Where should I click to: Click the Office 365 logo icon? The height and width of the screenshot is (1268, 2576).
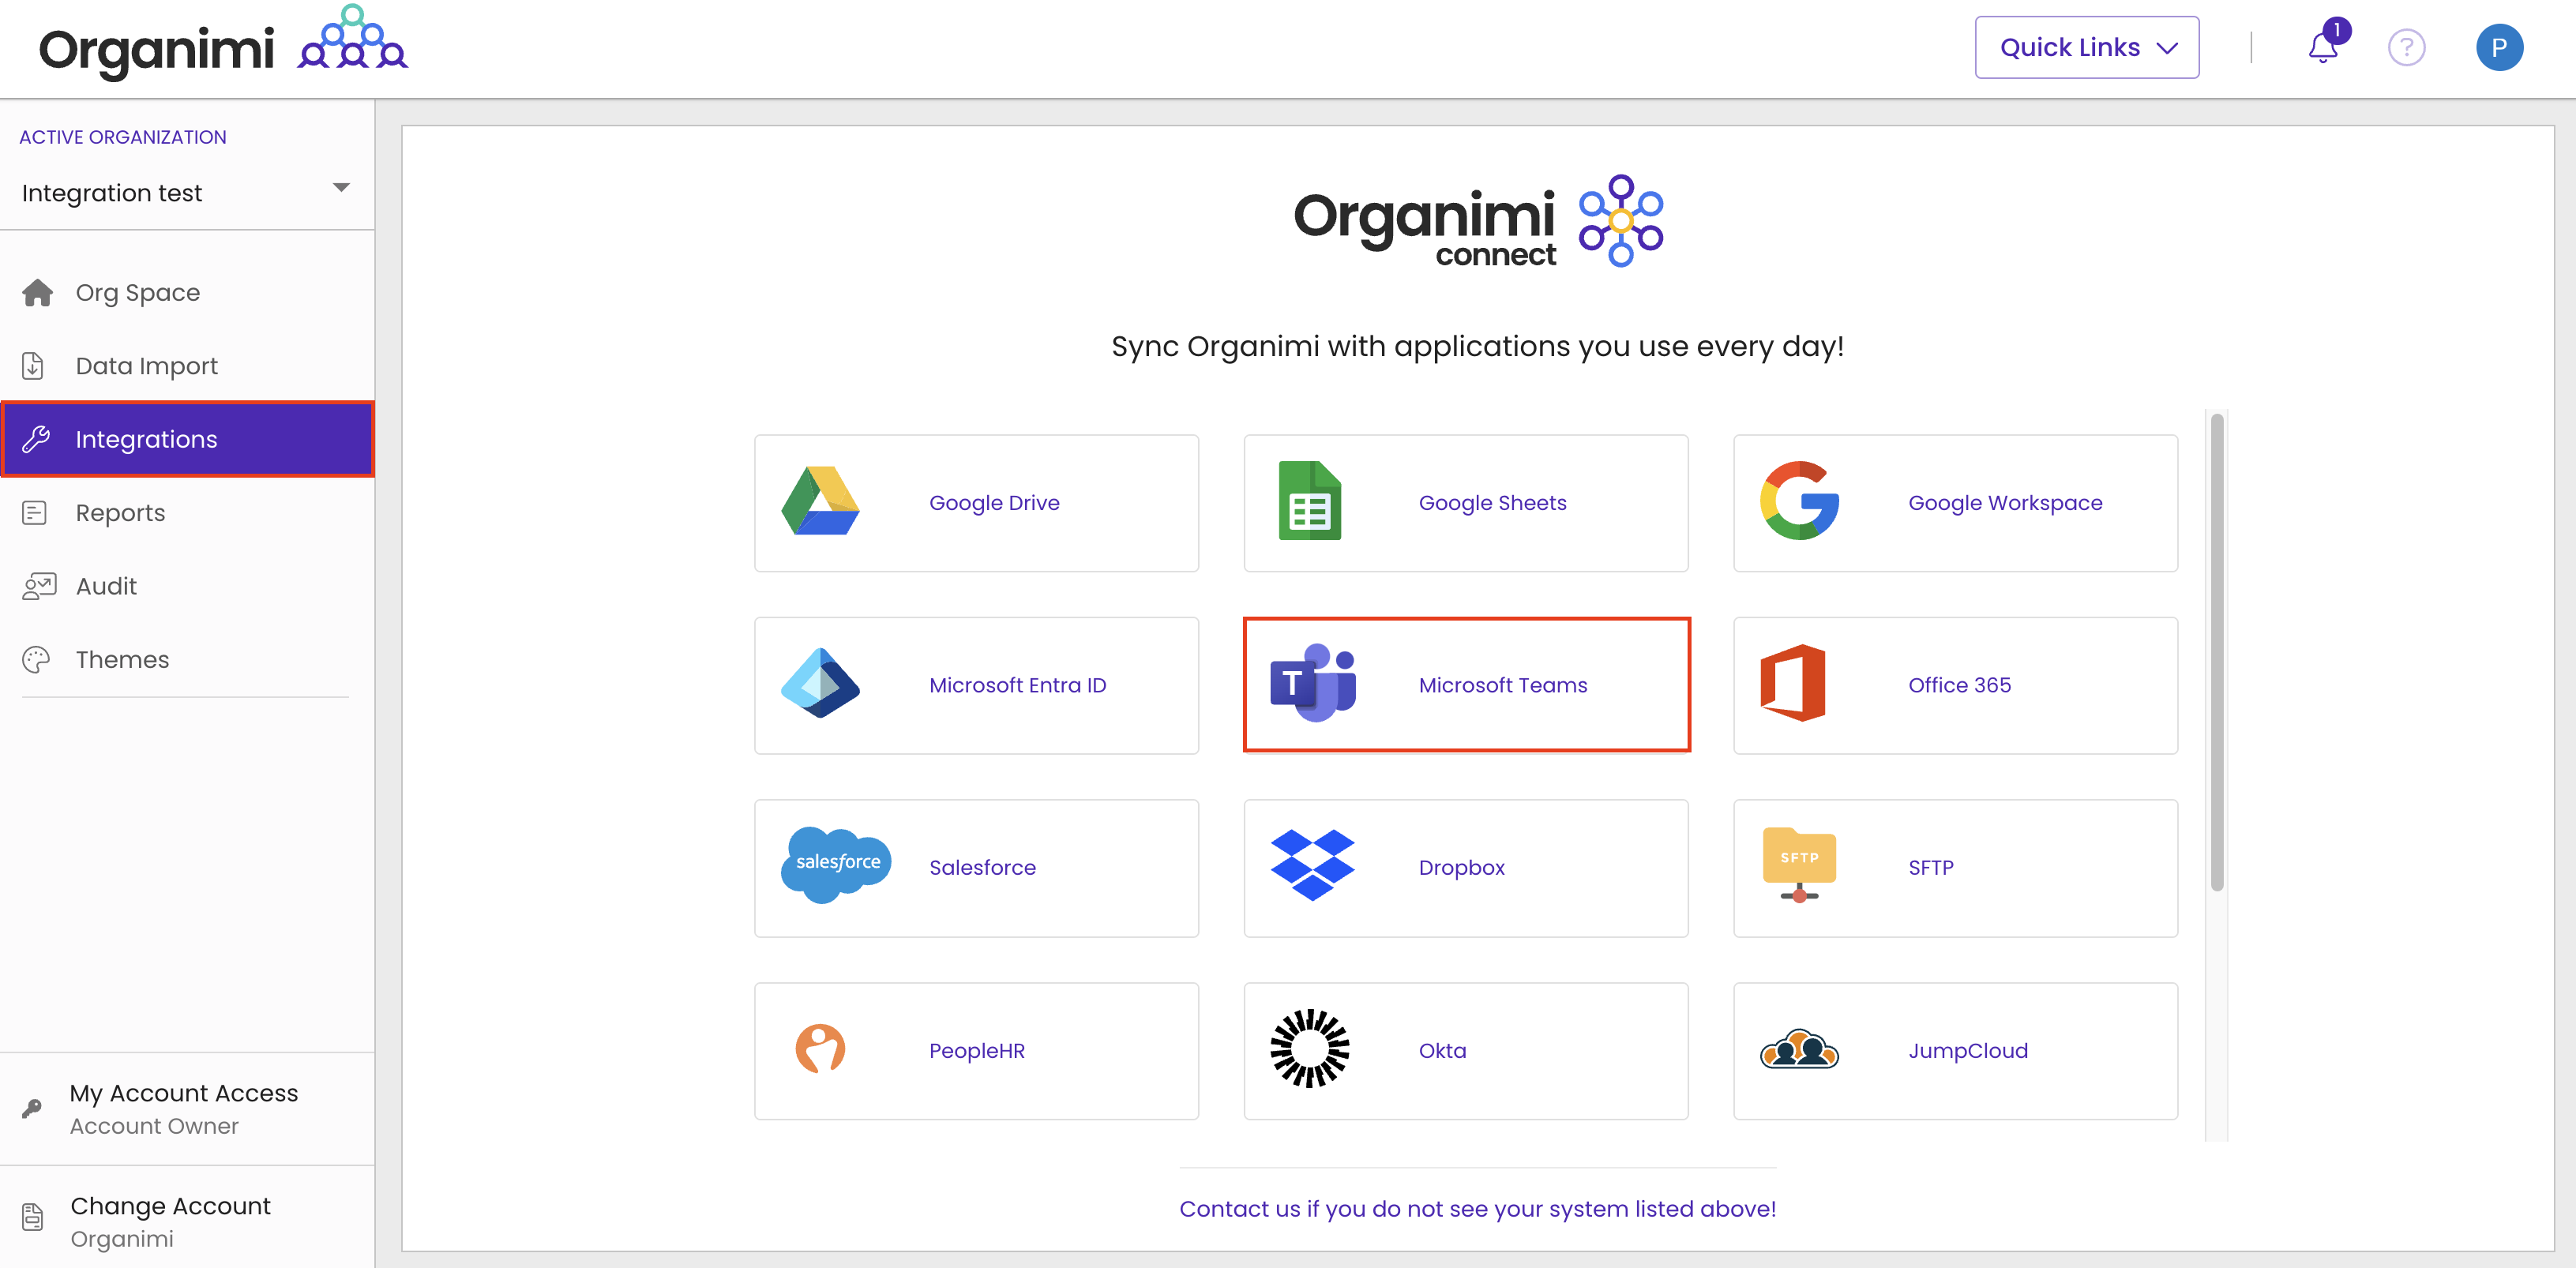[1793, 684]
